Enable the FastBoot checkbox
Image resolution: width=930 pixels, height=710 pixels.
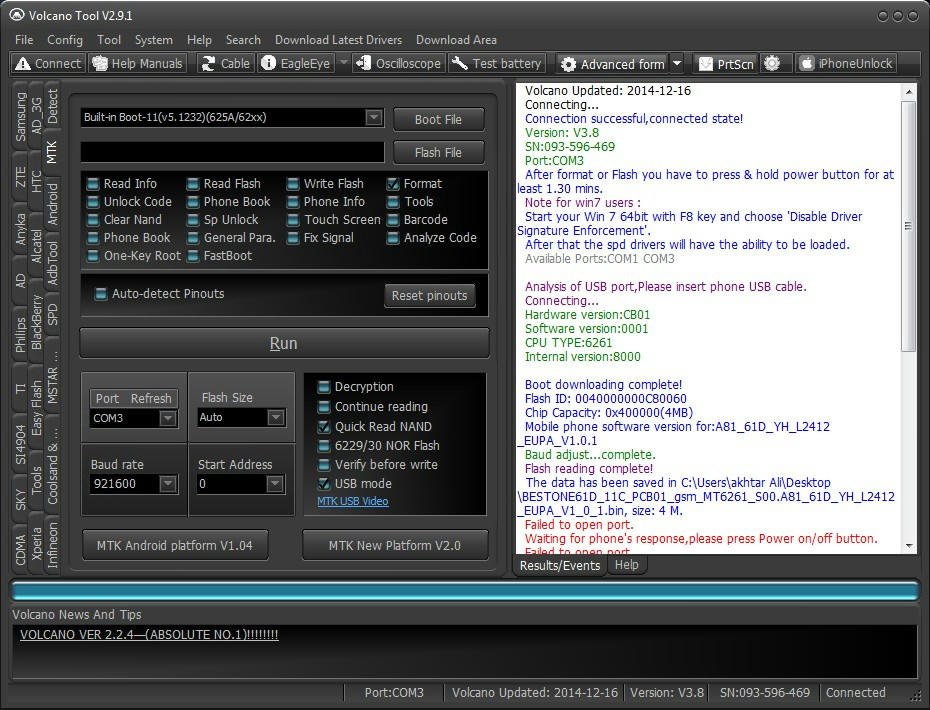(x=193, y=256)
